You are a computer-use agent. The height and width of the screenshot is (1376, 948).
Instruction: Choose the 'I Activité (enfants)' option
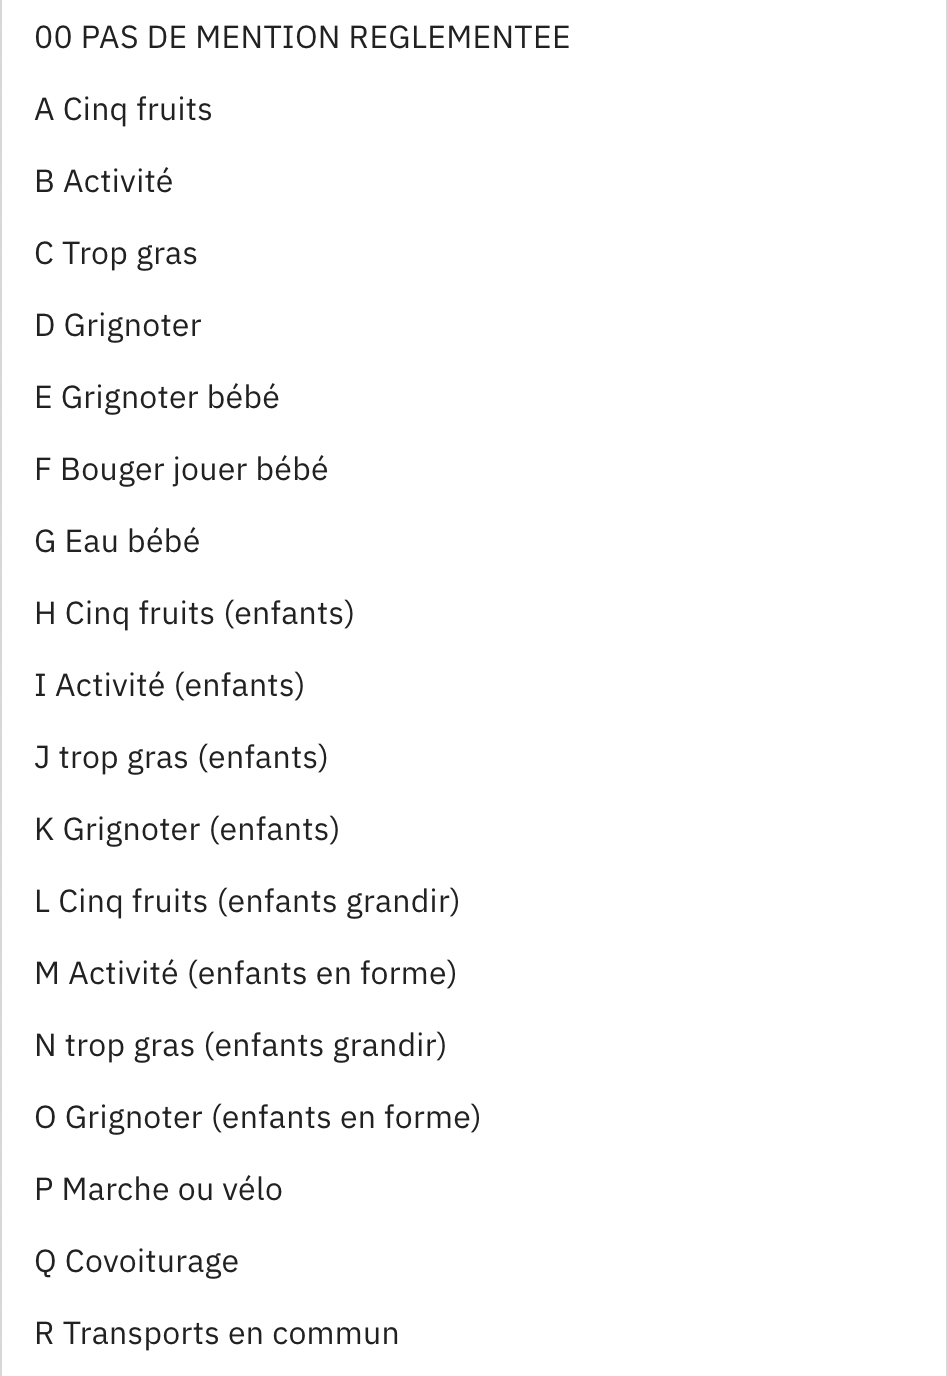point(169,686)
